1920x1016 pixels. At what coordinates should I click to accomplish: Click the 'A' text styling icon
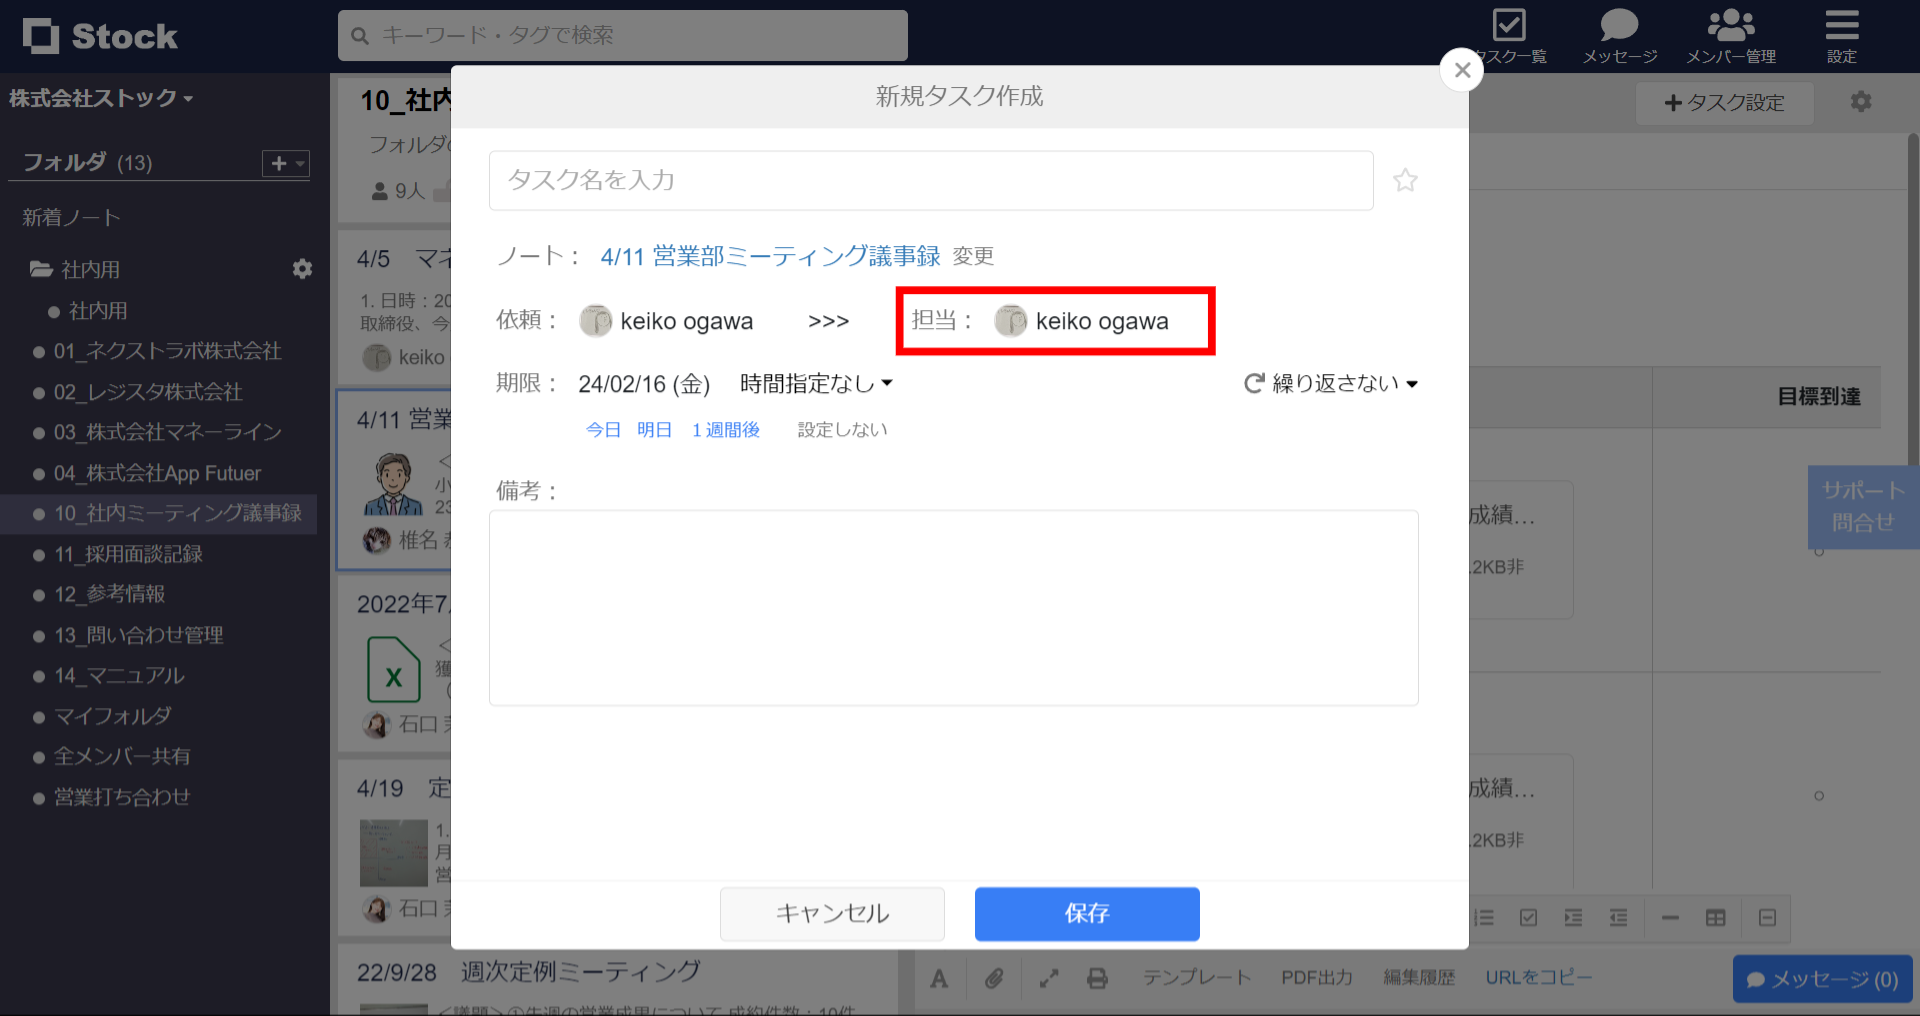coord(938,978)
